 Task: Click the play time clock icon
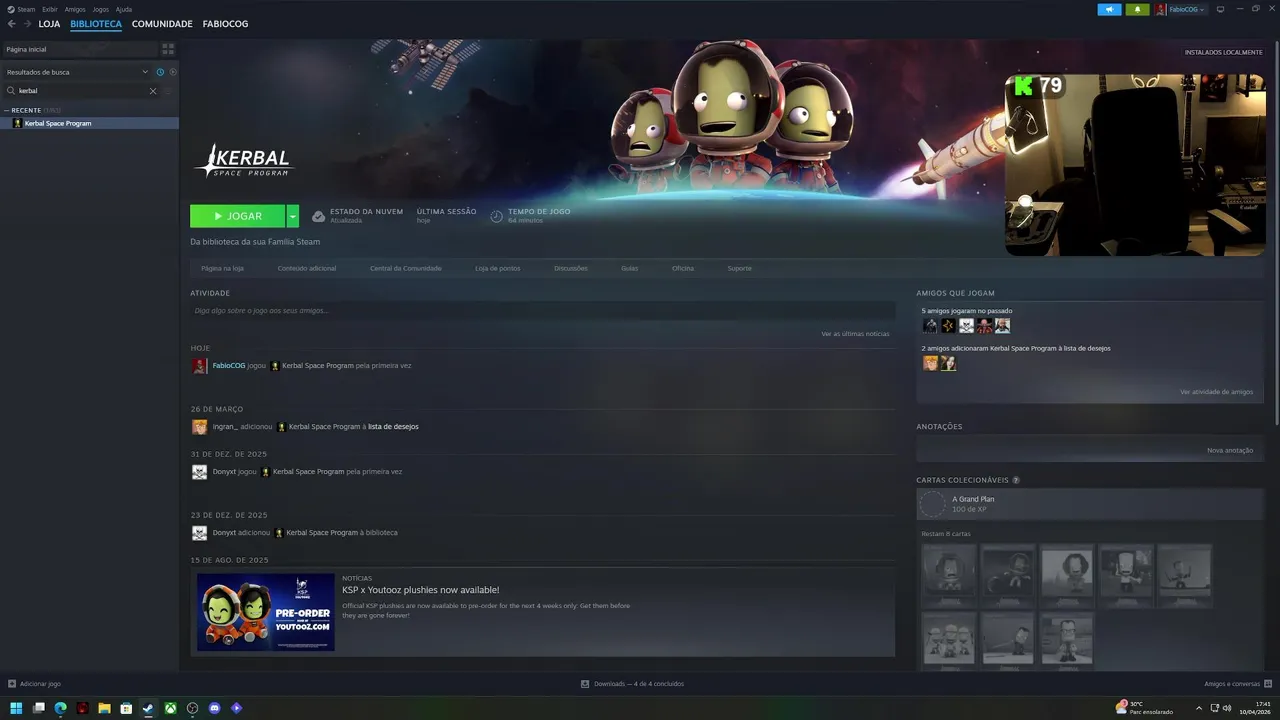[x=497, y=216]
